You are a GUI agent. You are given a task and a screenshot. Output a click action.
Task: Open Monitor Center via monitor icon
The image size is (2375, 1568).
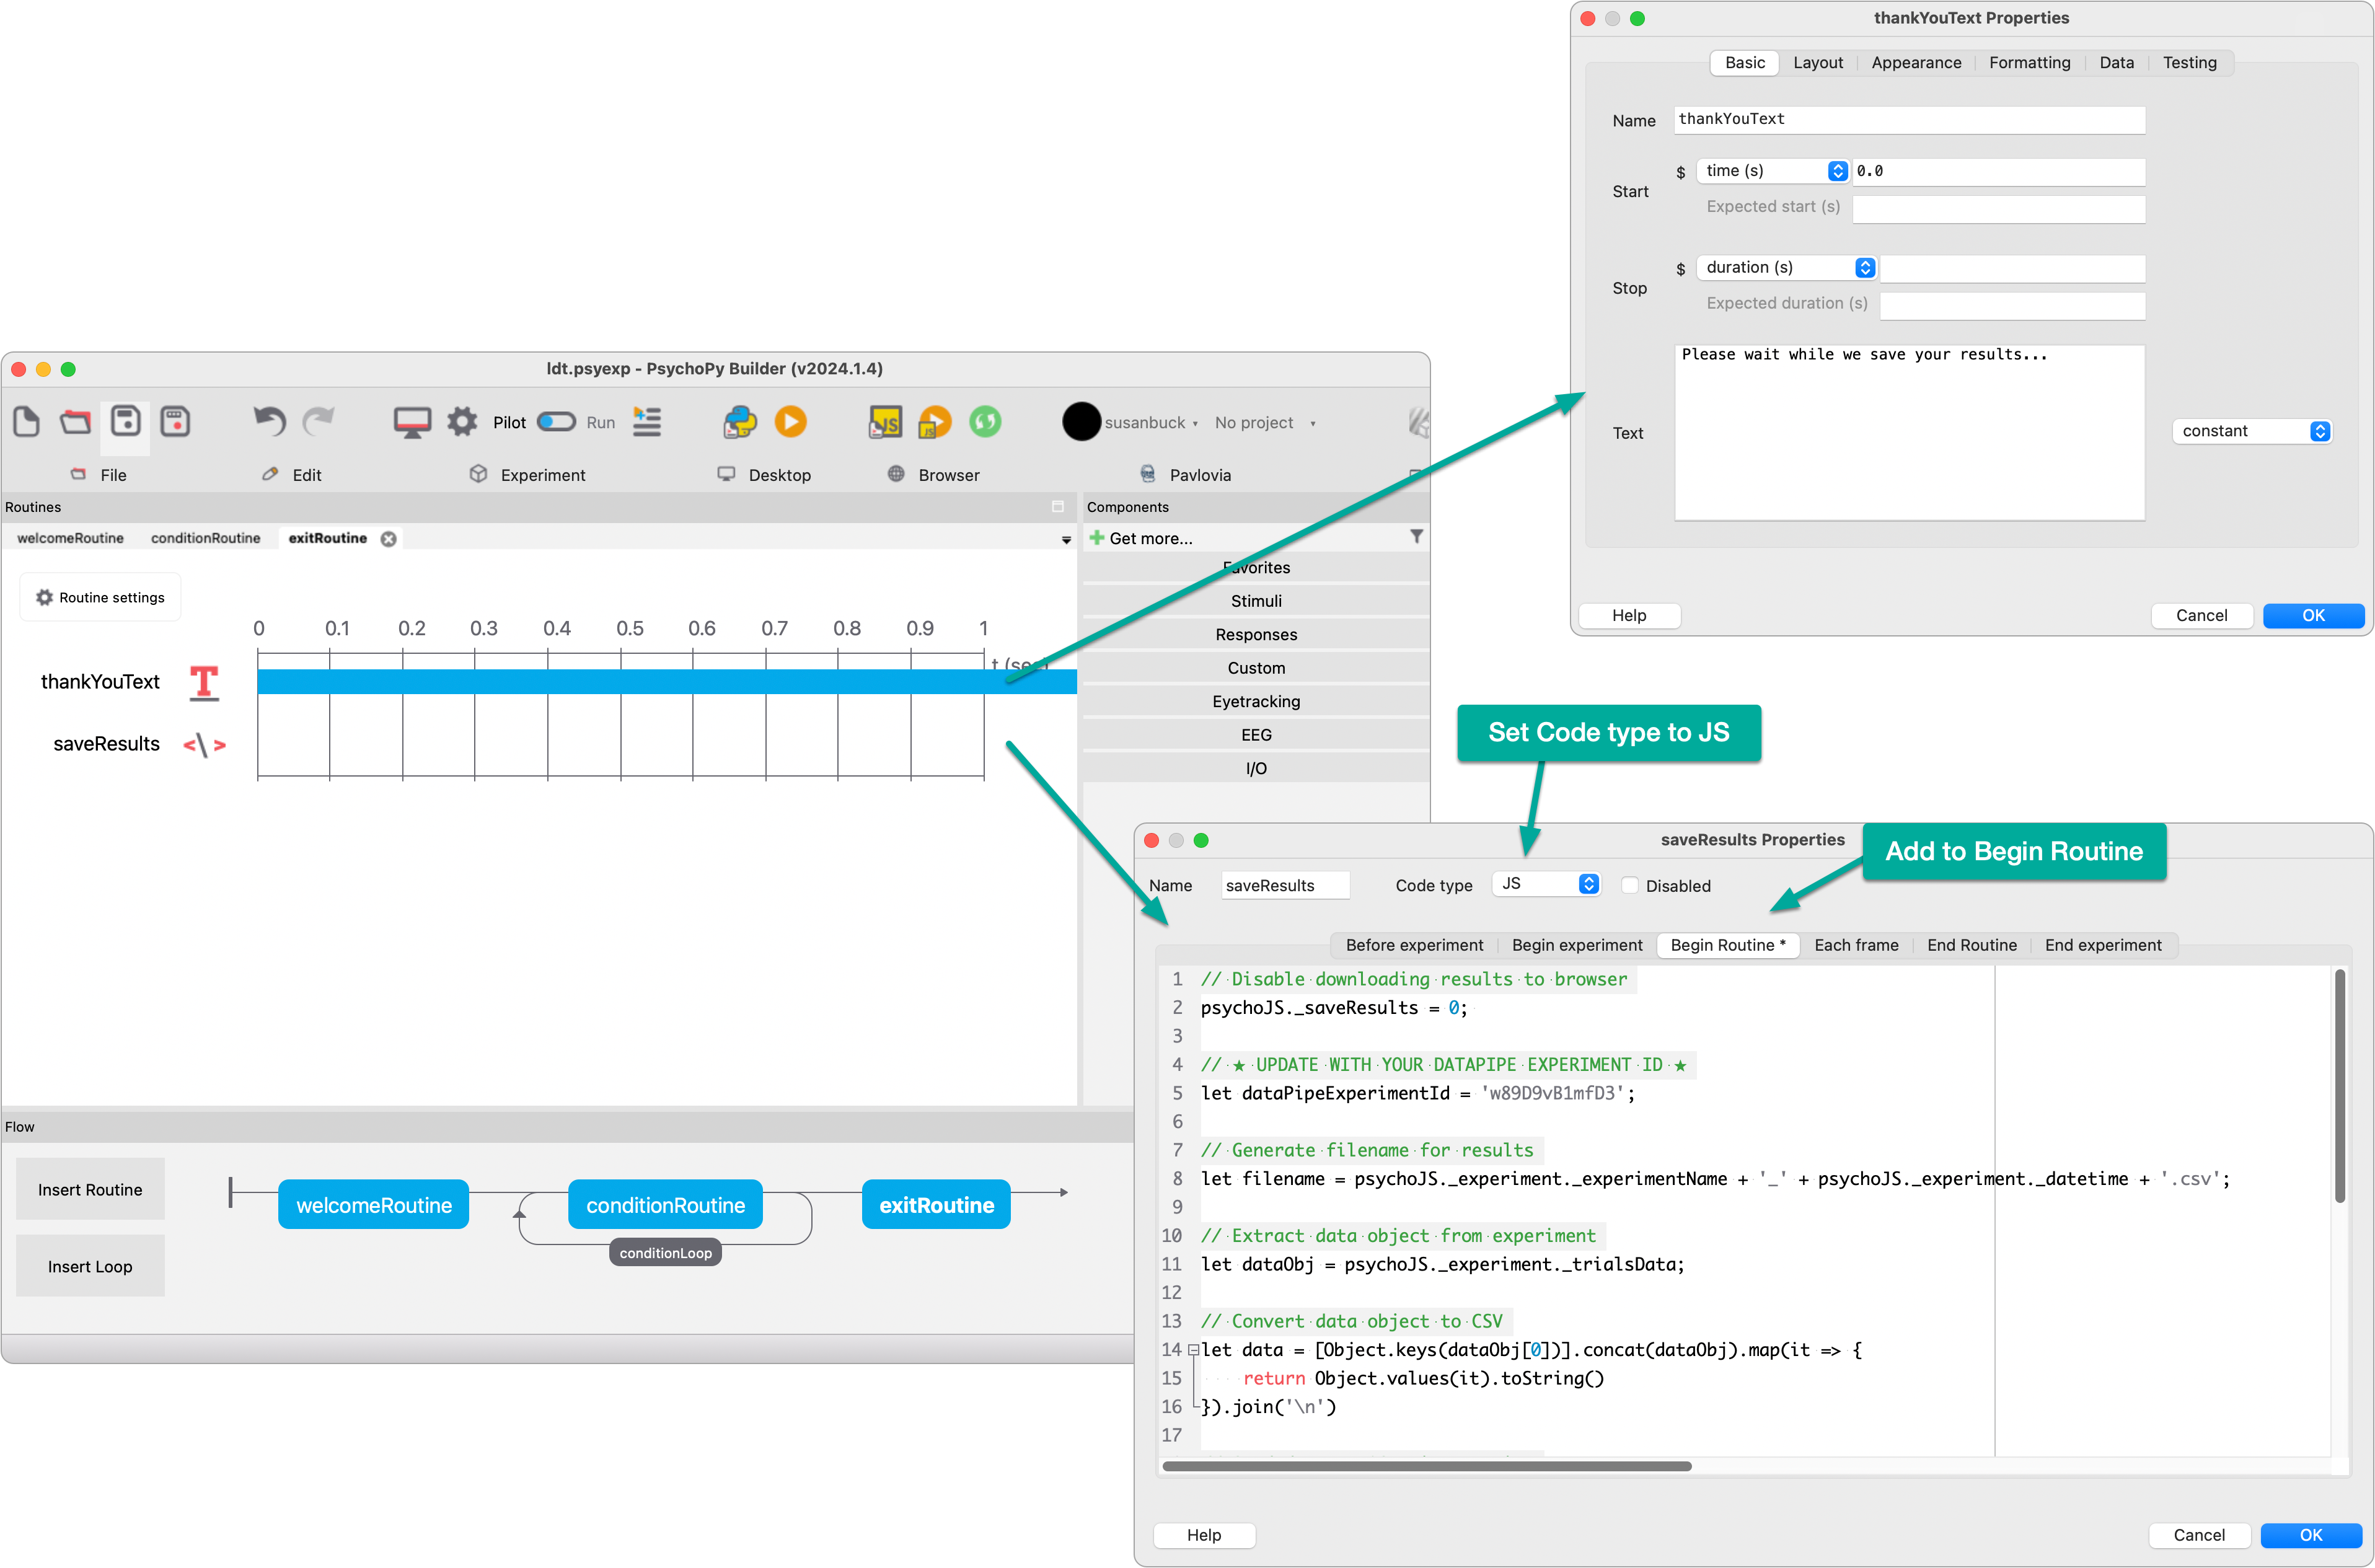(412, 422)
